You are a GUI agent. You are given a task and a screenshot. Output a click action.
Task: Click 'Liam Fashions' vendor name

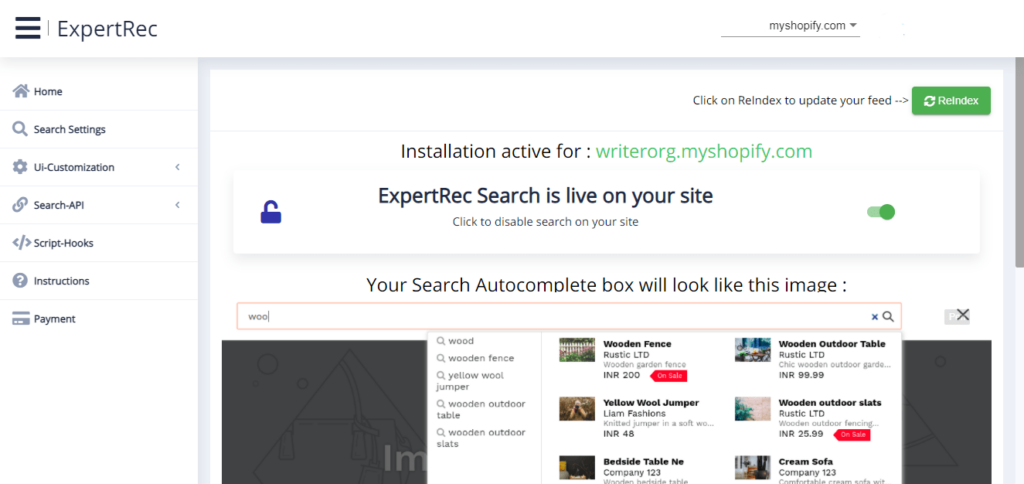[635, 413]
